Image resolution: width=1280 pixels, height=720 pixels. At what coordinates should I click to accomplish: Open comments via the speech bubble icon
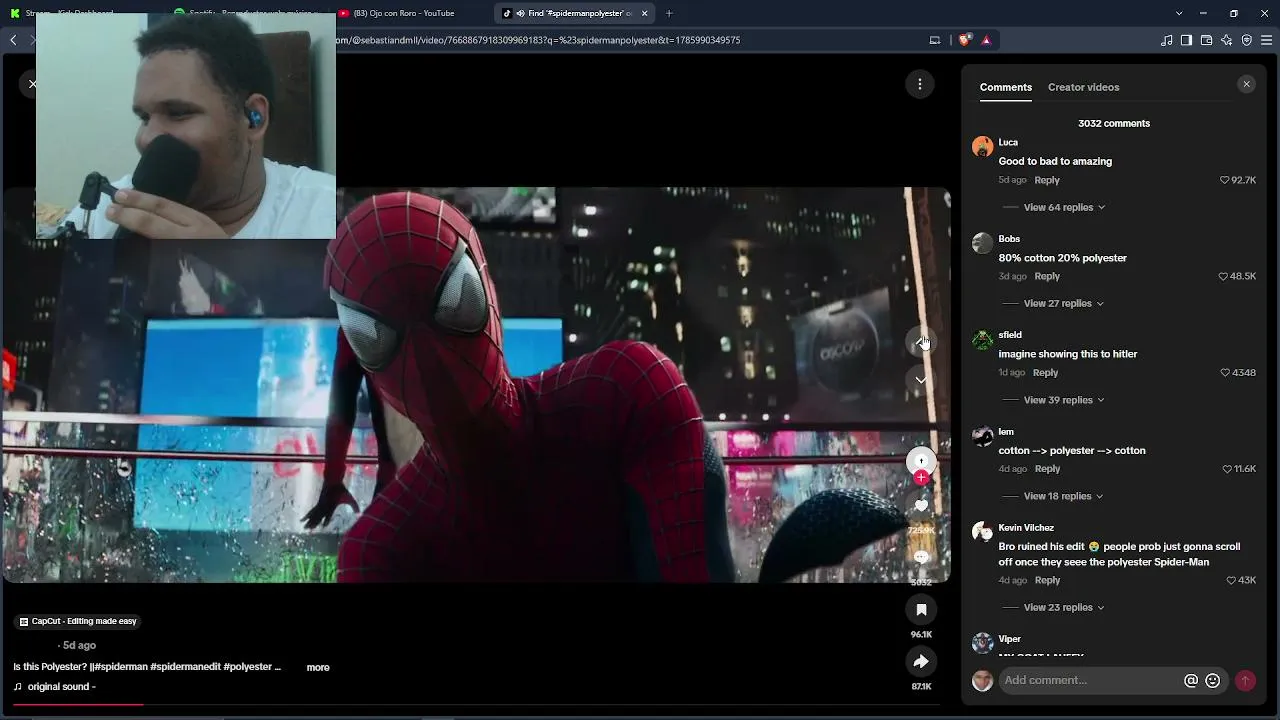pyautogui.click(x=921, y=557)
